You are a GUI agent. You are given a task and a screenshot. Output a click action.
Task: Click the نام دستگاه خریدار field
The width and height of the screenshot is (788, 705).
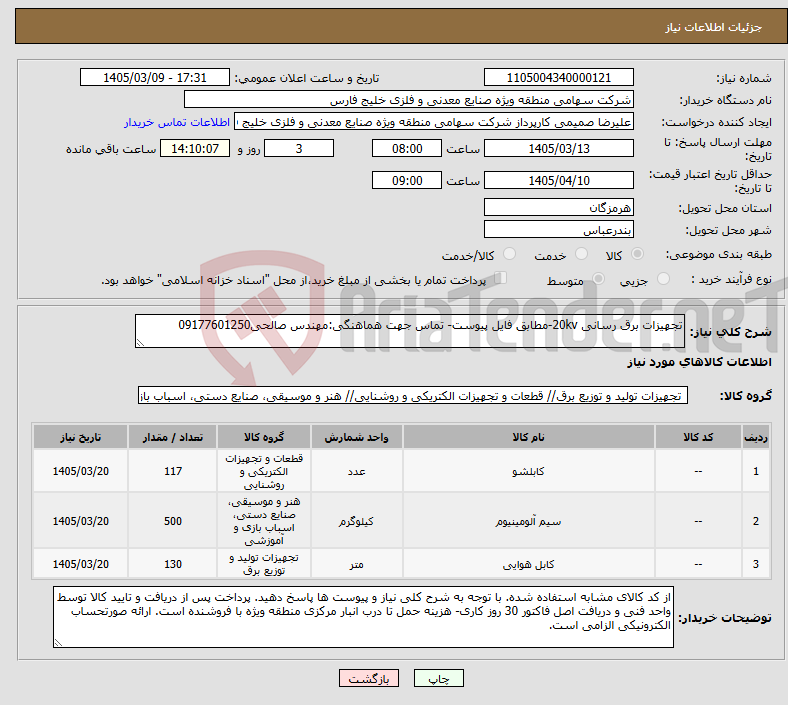(409, 99)
